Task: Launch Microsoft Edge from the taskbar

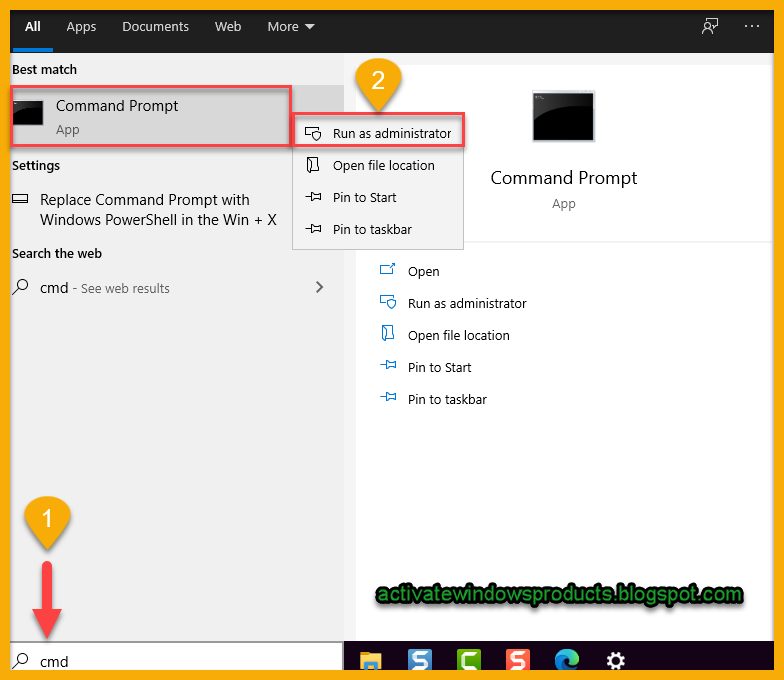Action: click(566, 660)
